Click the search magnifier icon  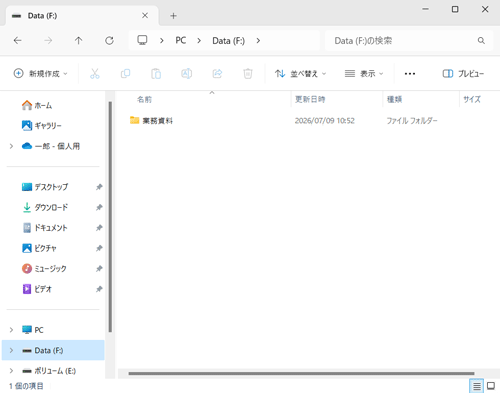point(481,41)
